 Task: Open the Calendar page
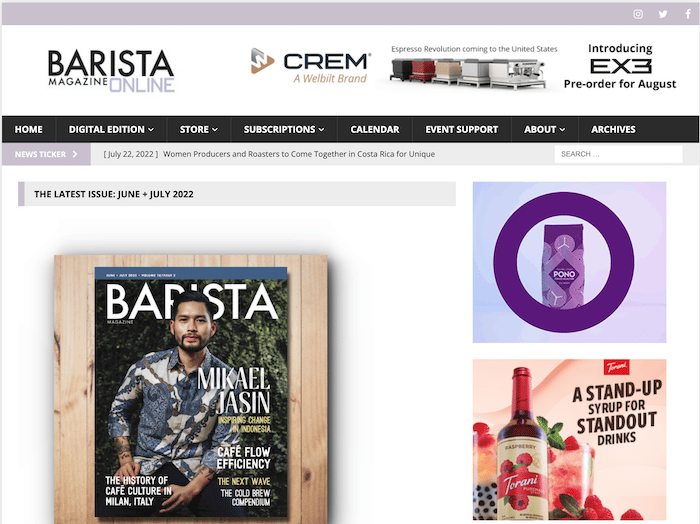[x=375, y=129]
